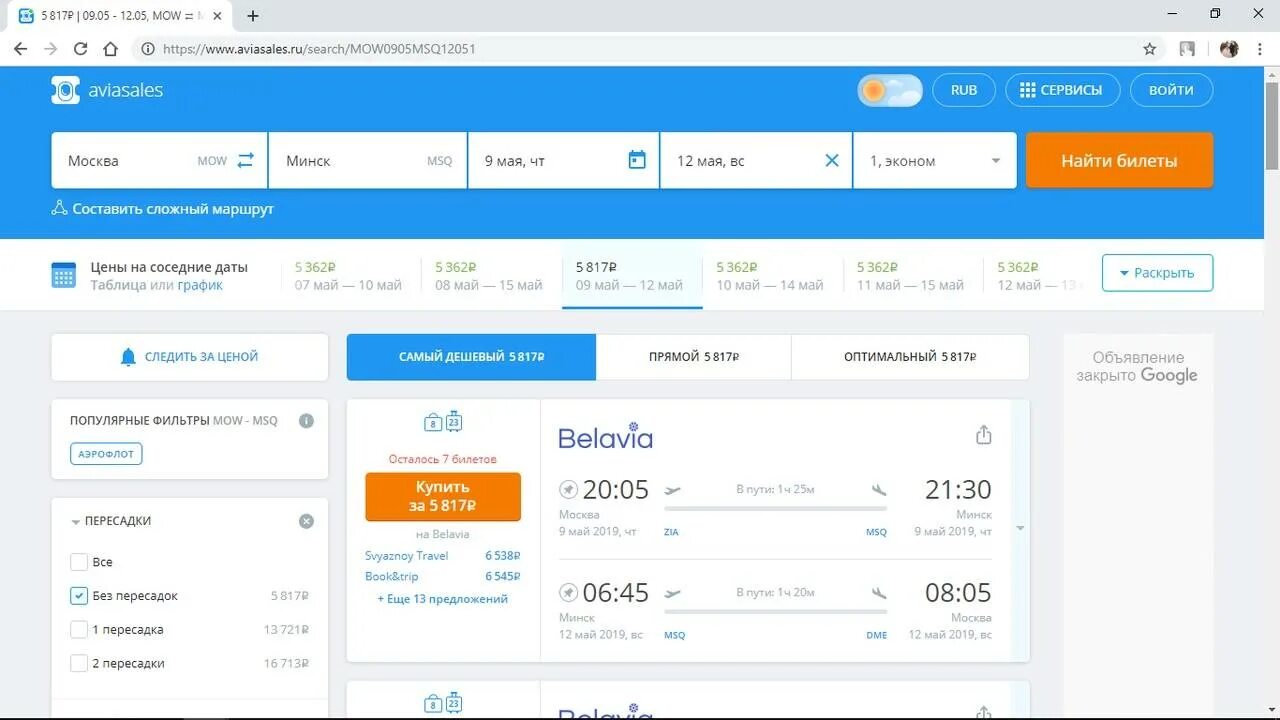Go back in browser

(x=20, y=48)
